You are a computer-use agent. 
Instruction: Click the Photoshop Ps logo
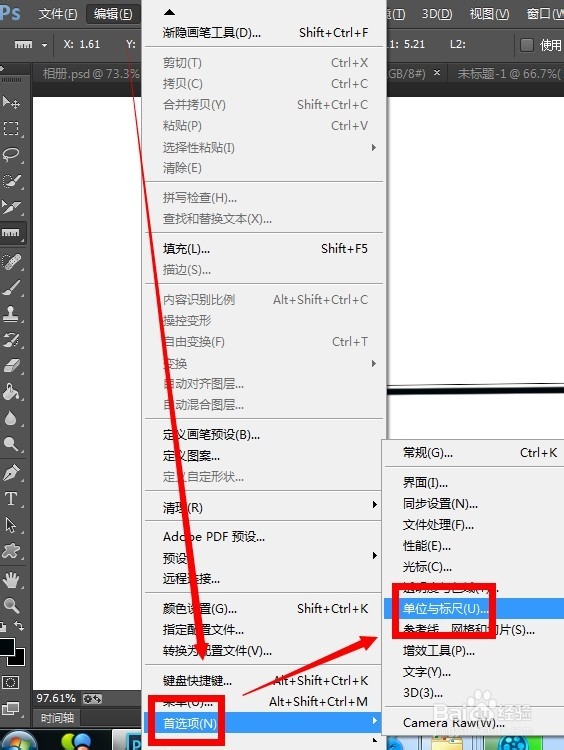tap(11, 13)
